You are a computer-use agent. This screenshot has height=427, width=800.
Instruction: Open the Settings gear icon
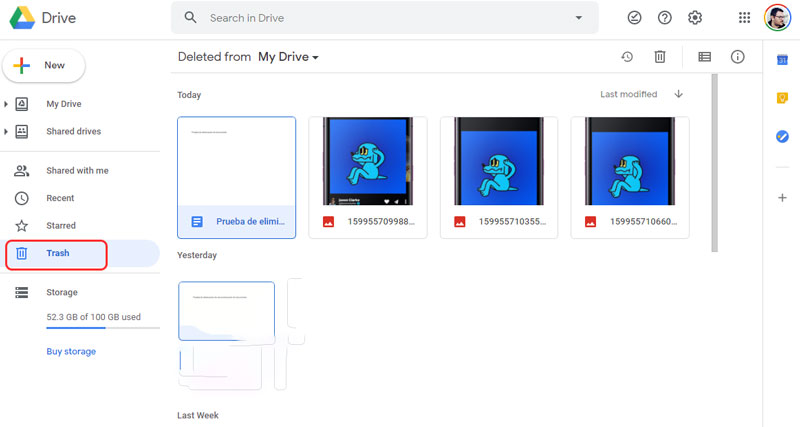(695, 18)
